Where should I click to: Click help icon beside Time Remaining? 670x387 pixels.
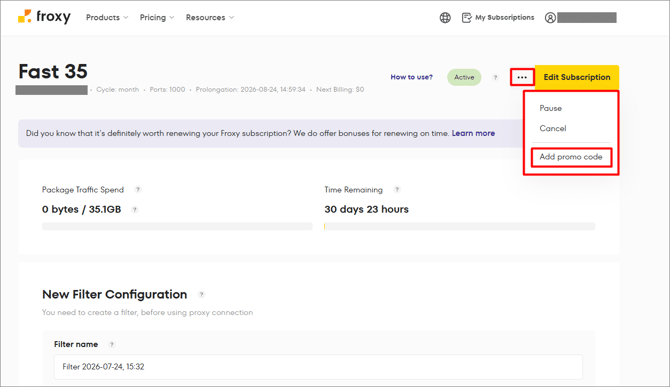point(397,189)
